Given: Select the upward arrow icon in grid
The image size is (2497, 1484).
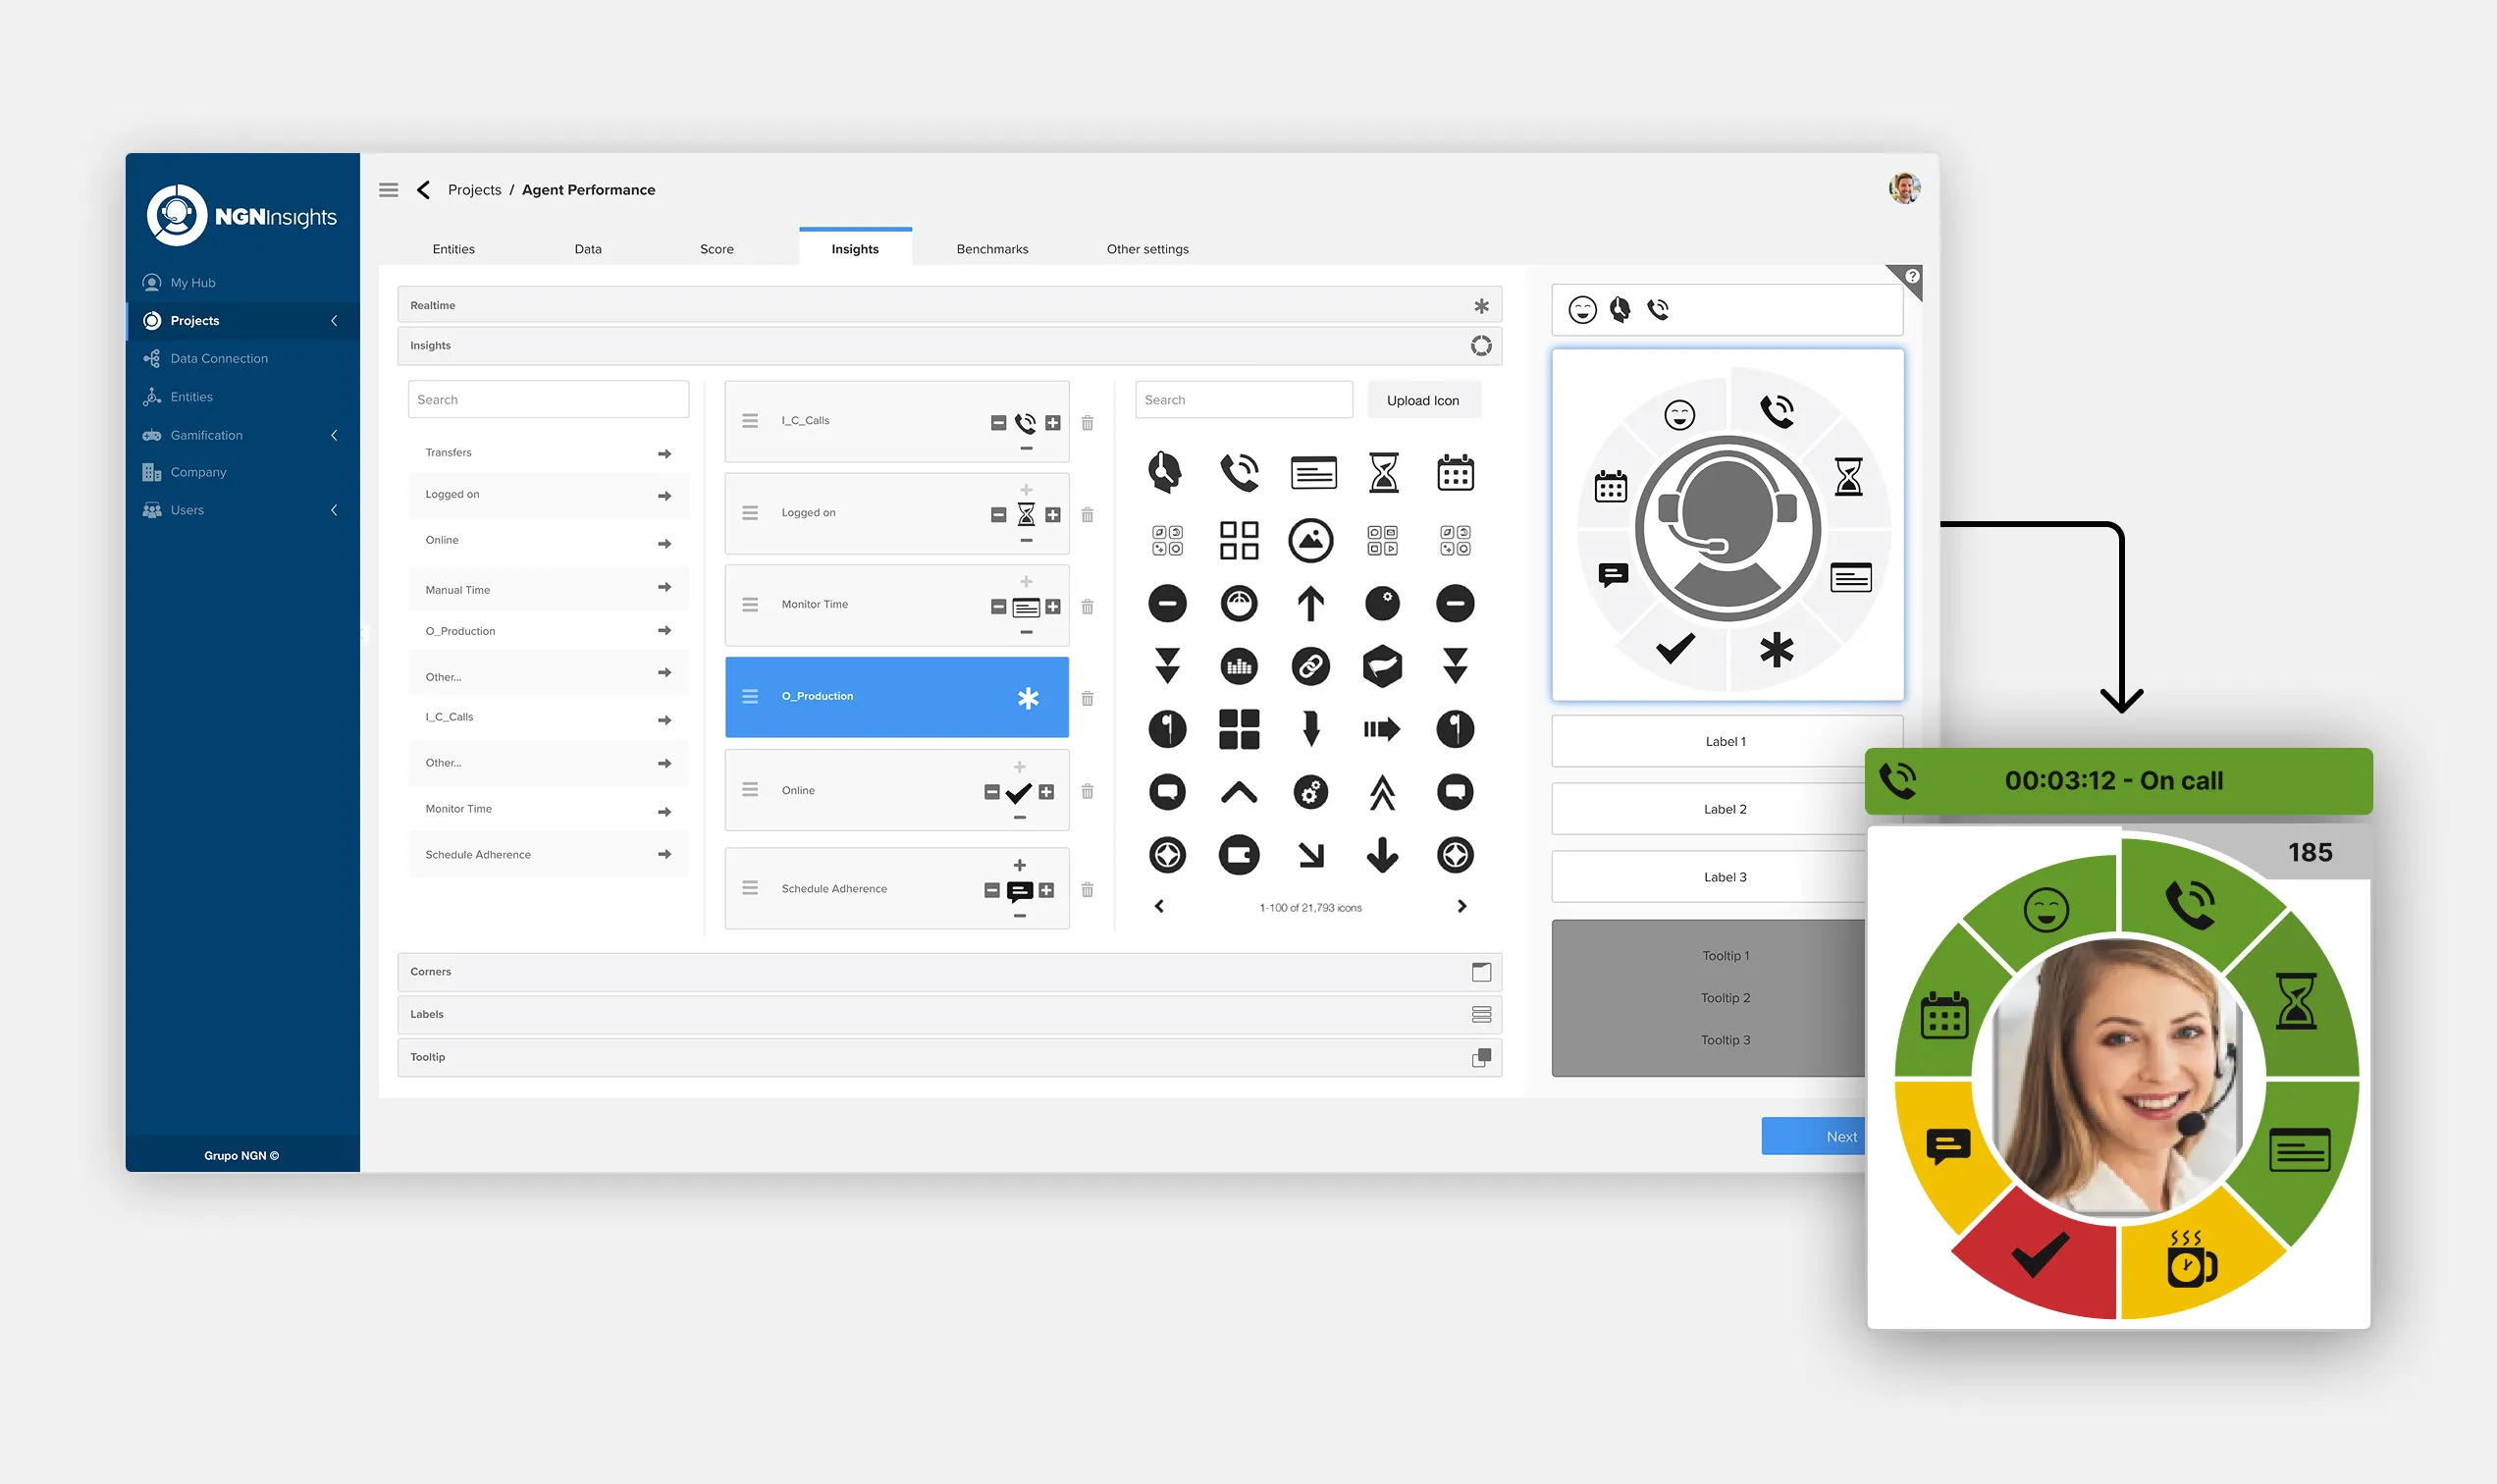Looking at the screenshot, I should click(1310, 604).
